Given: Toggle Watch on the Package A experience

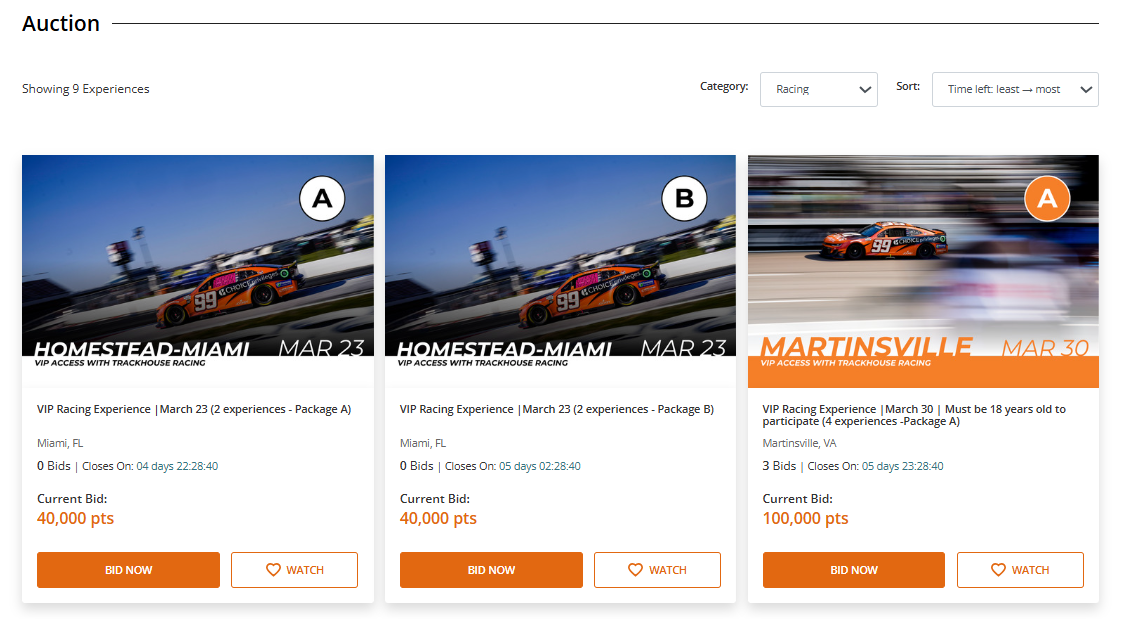Looking at the screenshot, I should pyautogui.click(x=294, y=570).
